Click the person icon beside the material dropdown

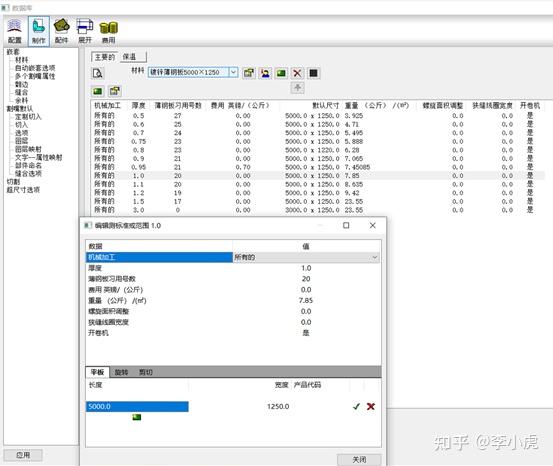pos(265,73)
